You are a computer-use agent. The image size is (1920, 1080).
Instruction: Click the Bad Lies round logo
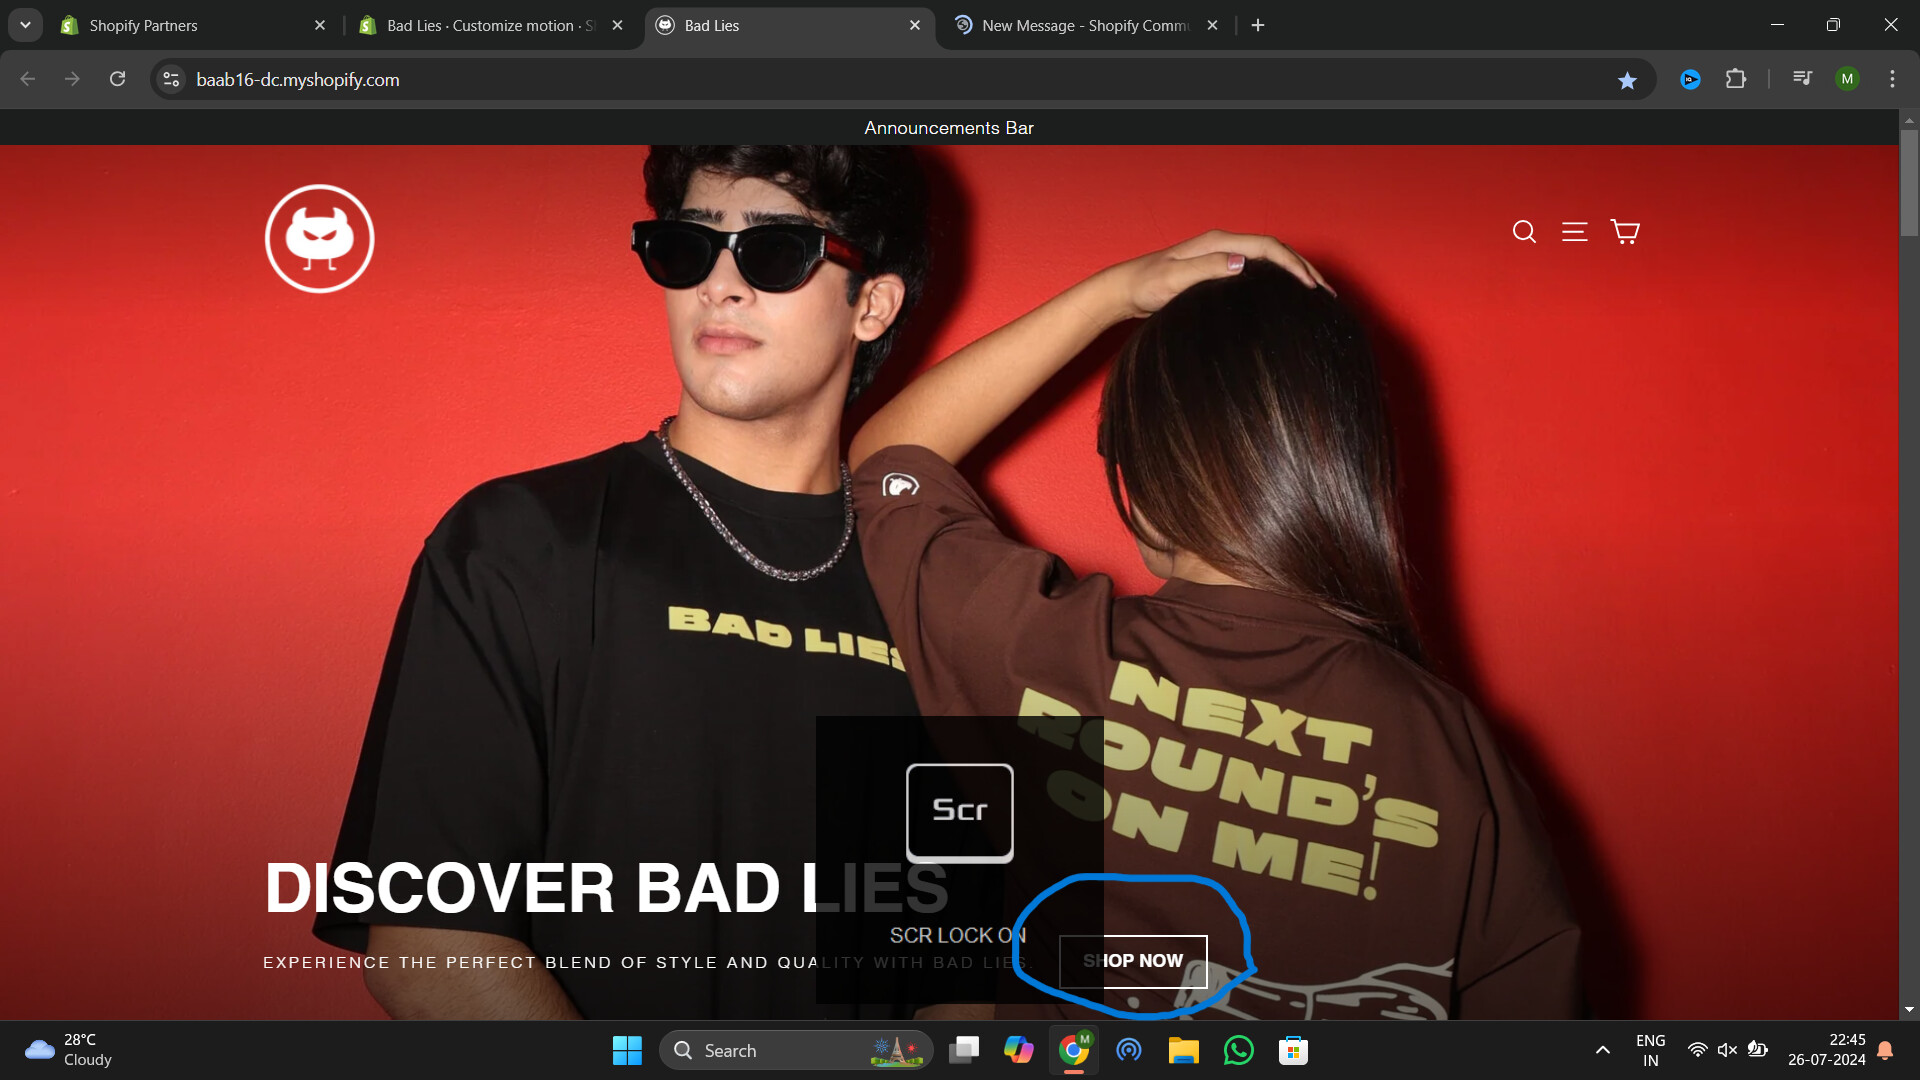(320, 239)
